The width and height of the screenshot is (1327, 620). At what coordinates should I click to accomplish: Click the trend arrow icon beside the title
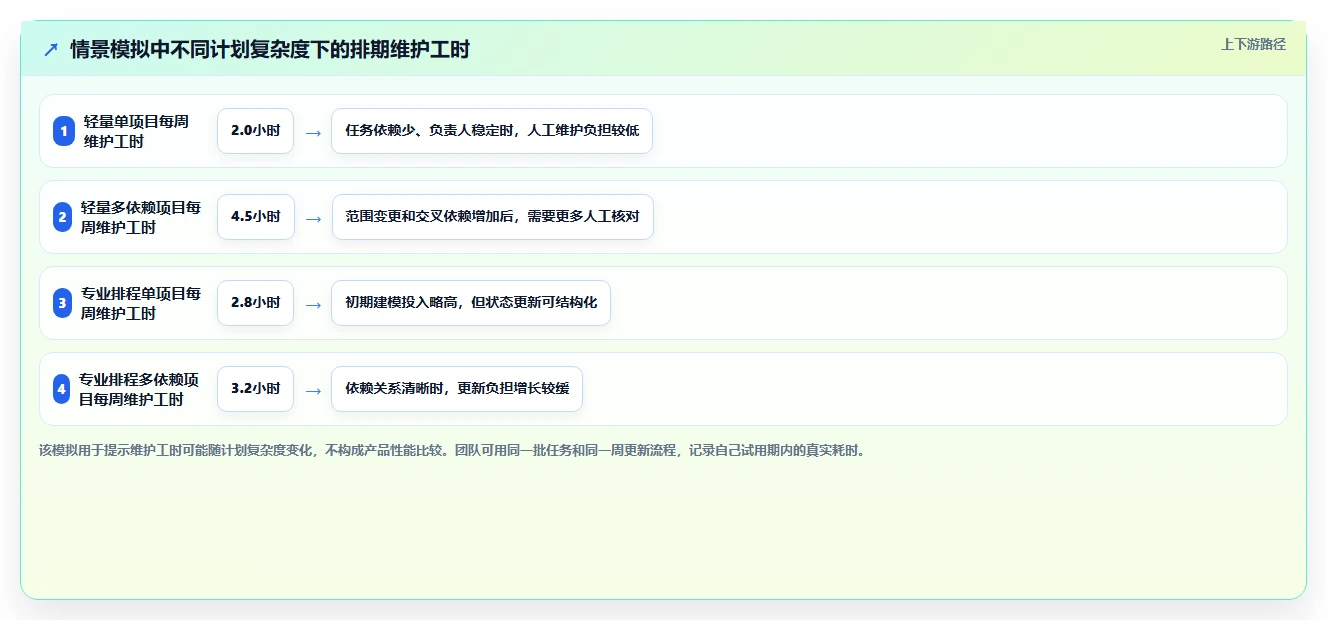(x=51, y=49)
